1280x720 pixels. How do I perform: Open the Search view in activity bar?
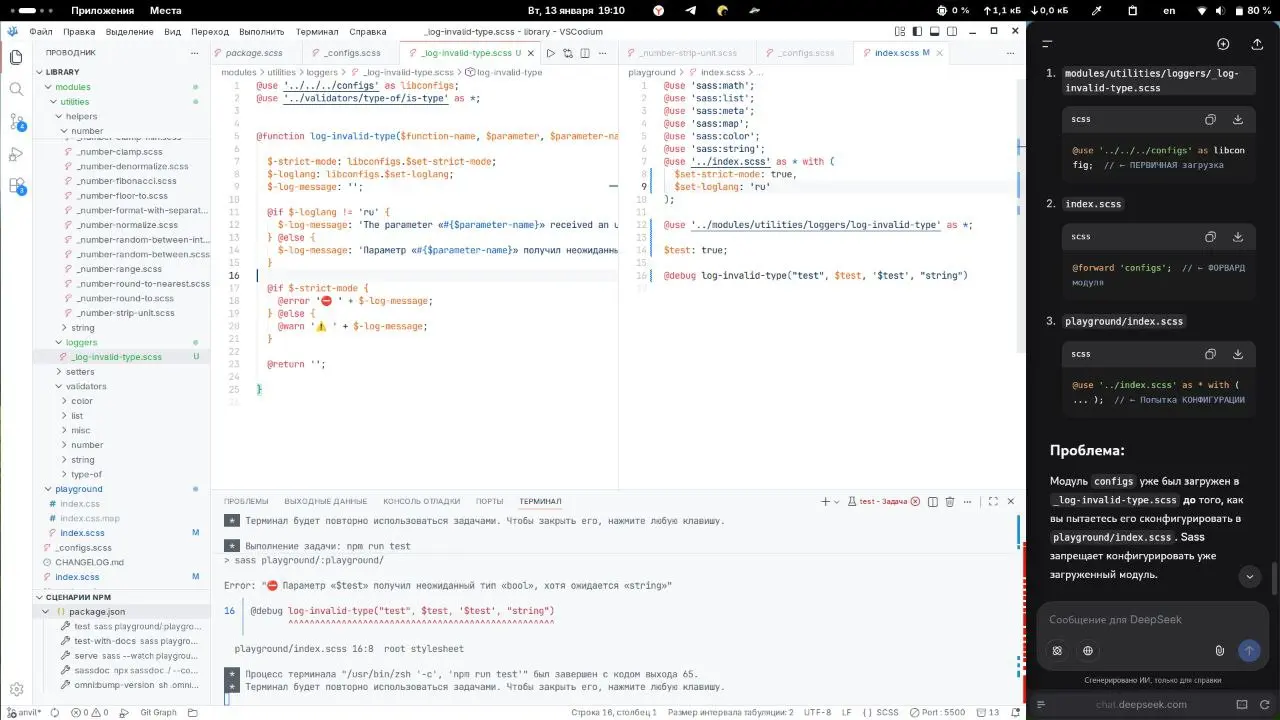click(x=16, y=89)
